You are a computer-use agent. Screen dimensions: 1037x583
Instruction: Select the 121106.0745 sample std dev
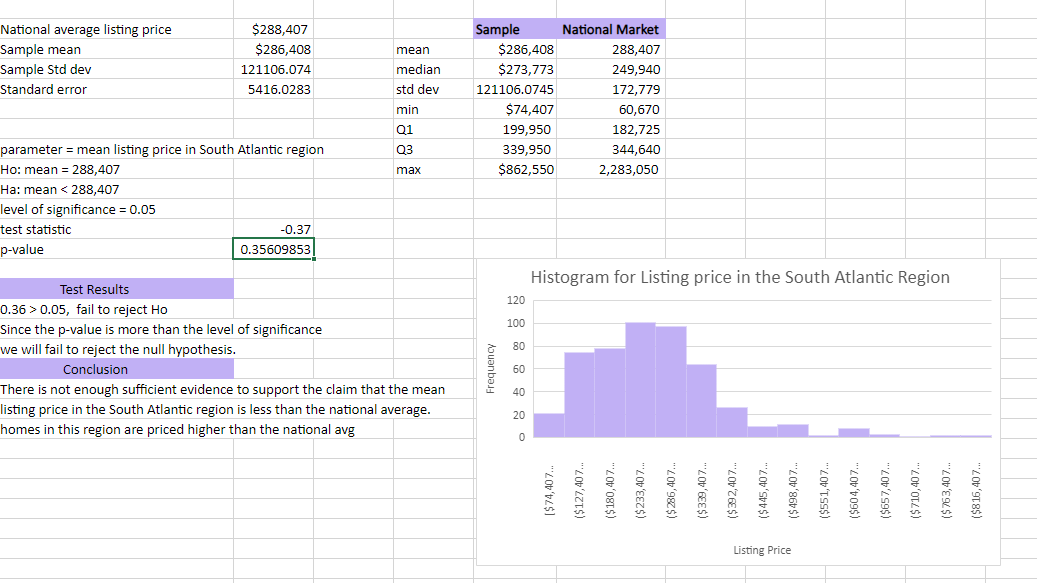click(x=515, y=89)
